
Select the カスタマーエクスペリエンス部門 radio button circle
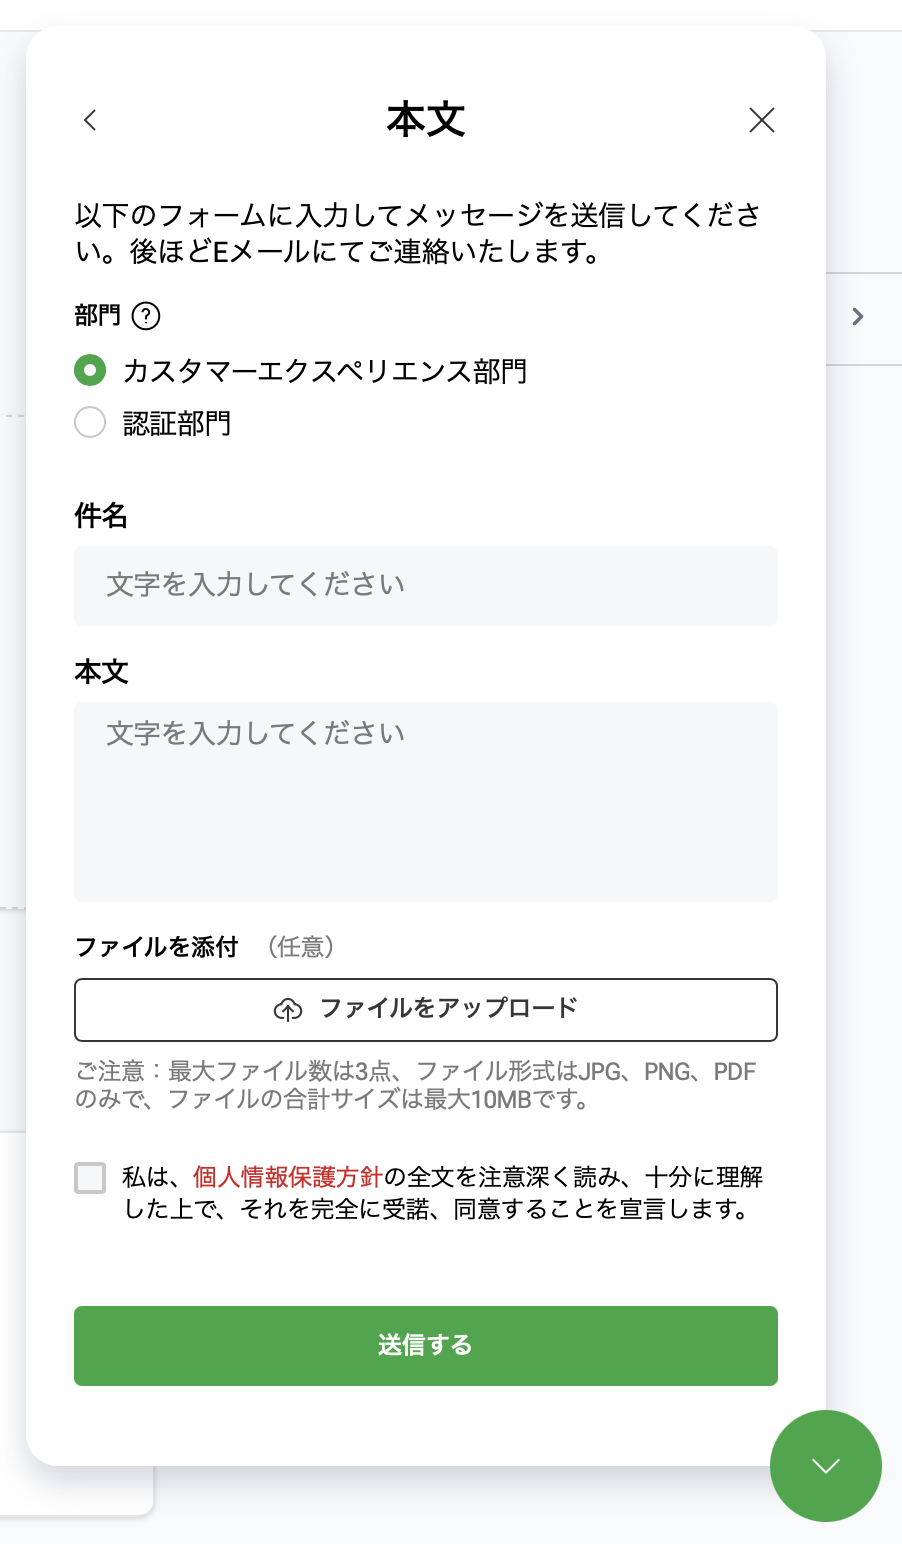coord(90,371)
